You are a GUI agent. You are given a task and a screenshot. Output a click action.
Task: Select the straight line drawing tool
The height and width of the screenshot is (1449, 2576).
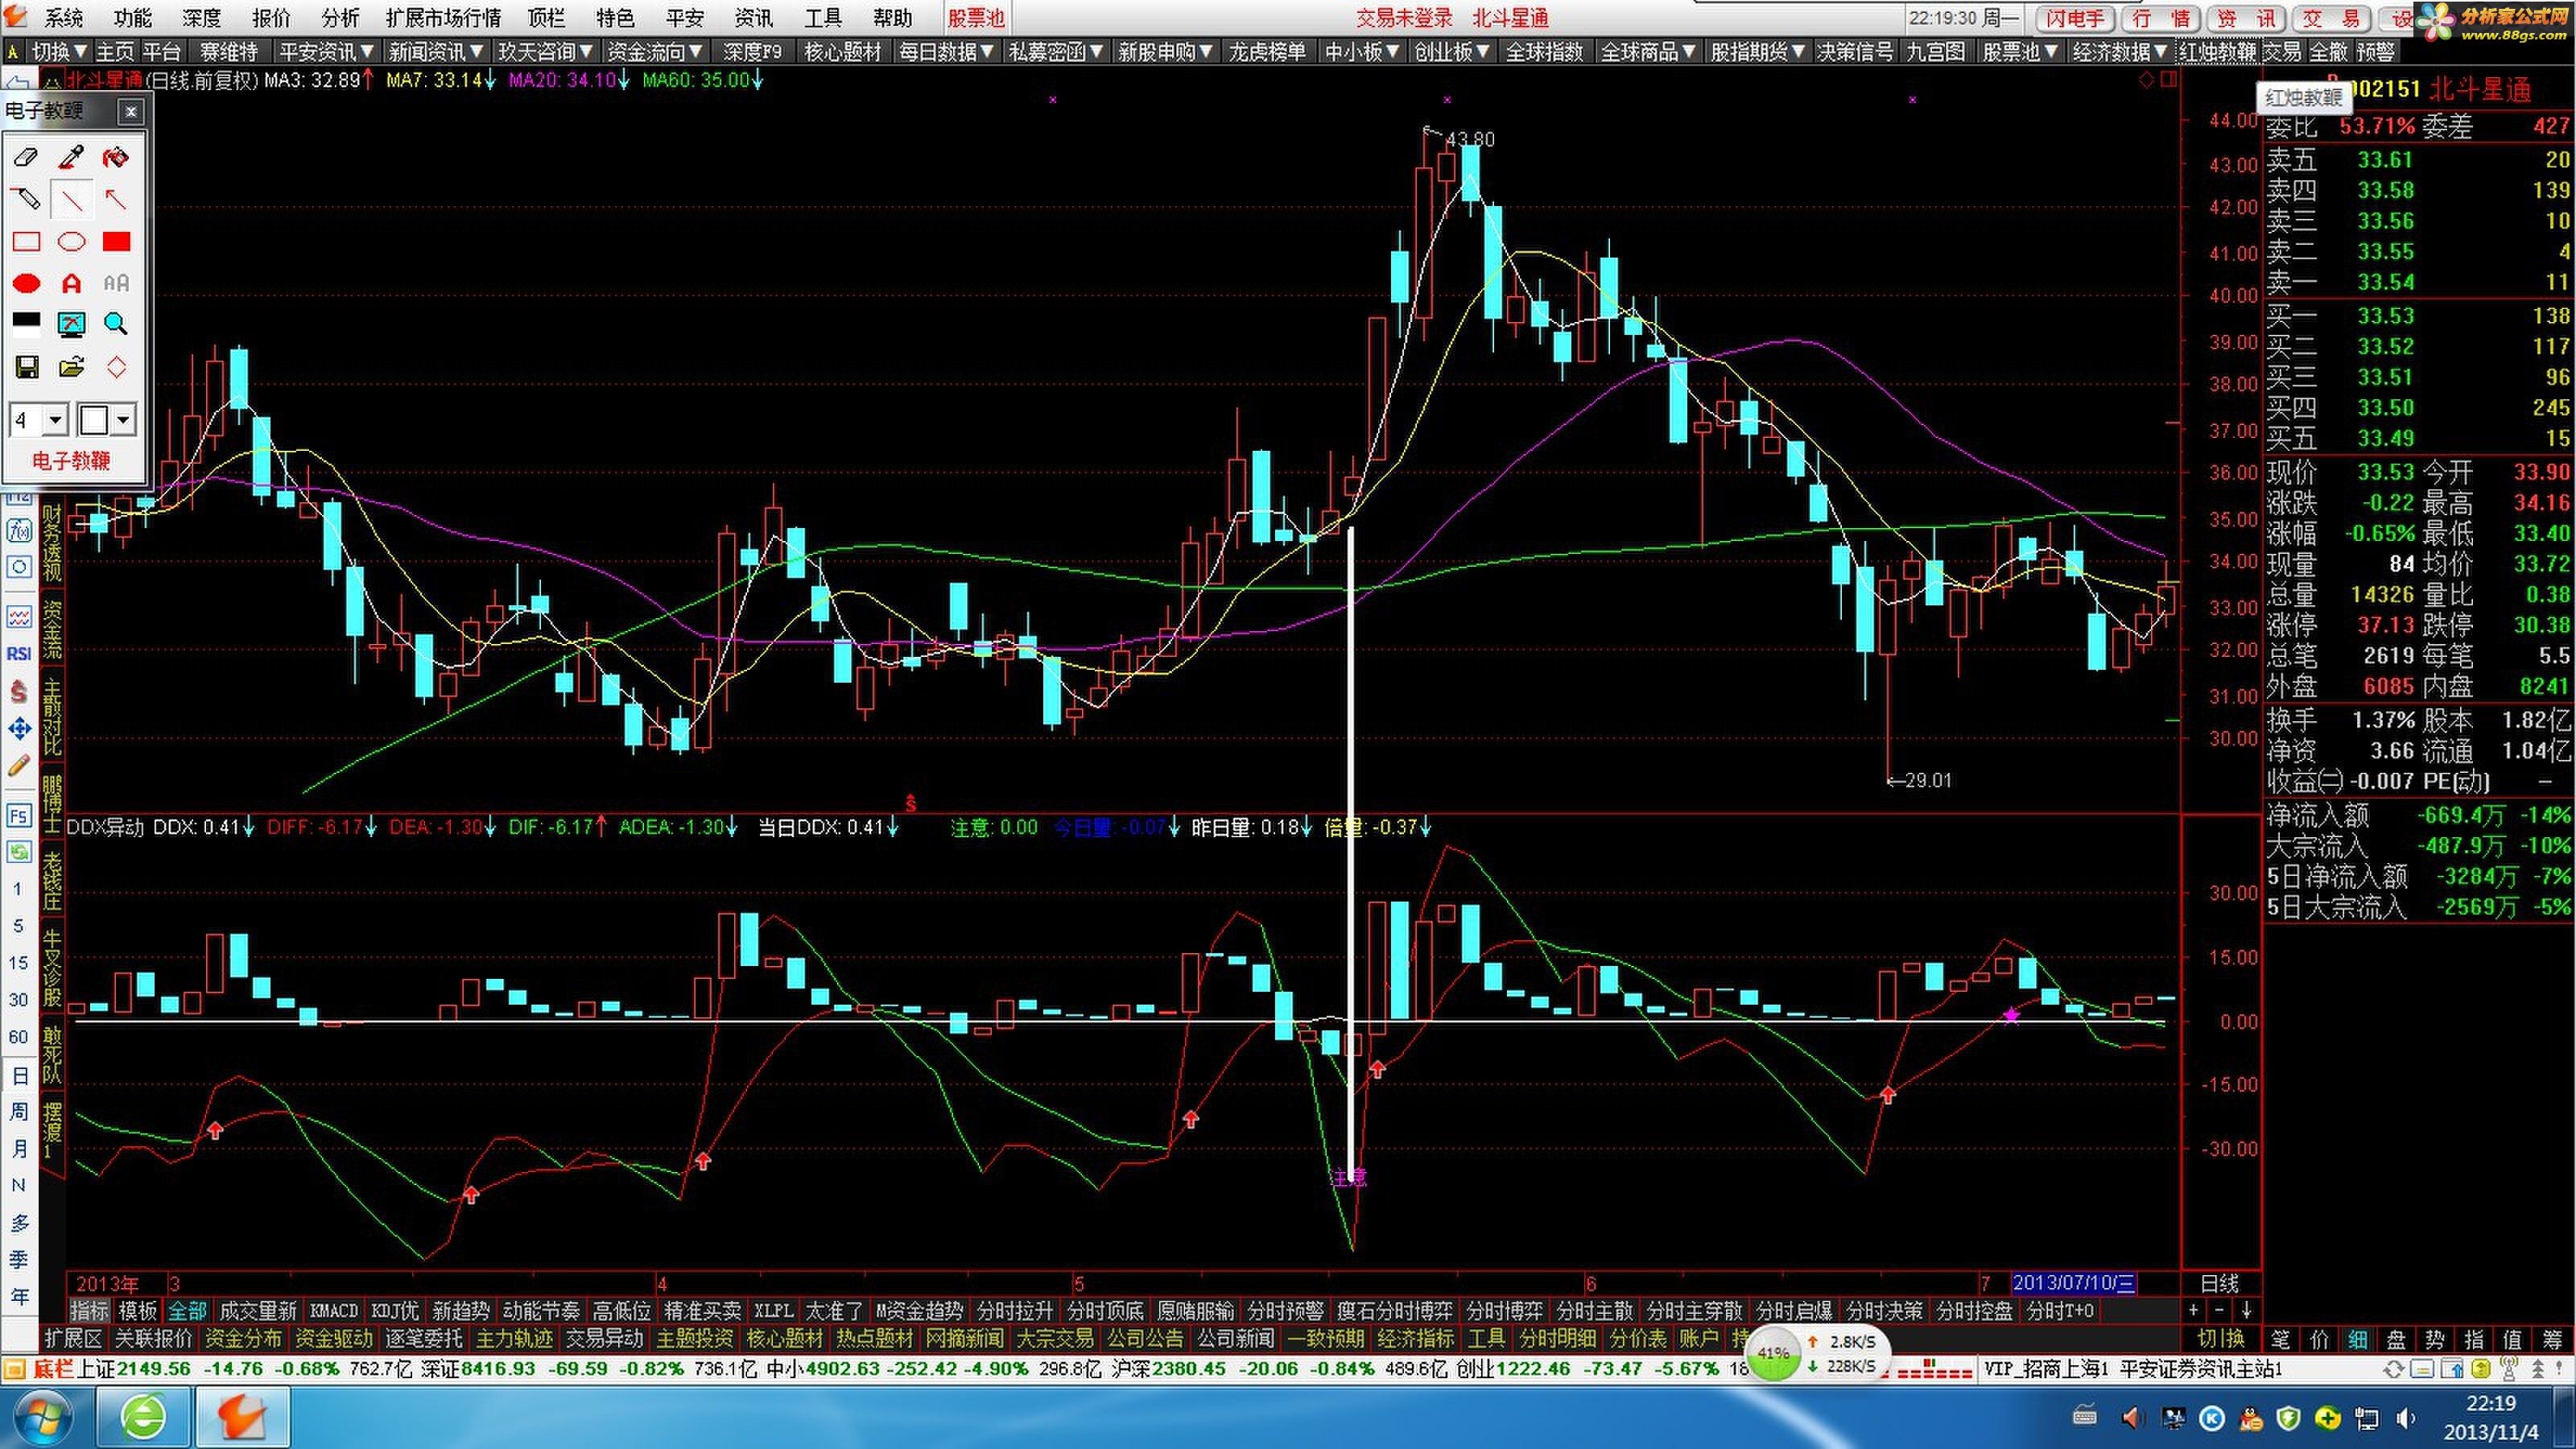pyautogui.click(x=71, y=199)
